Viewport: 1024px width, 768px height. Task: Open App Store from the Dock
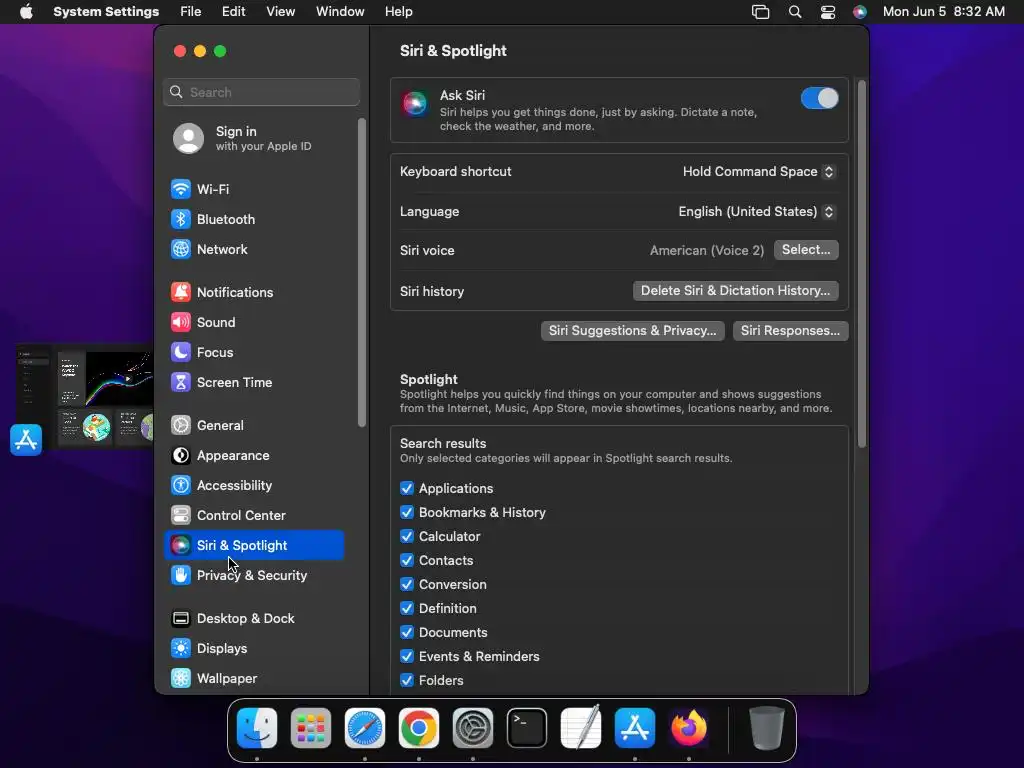click(635, 728)
